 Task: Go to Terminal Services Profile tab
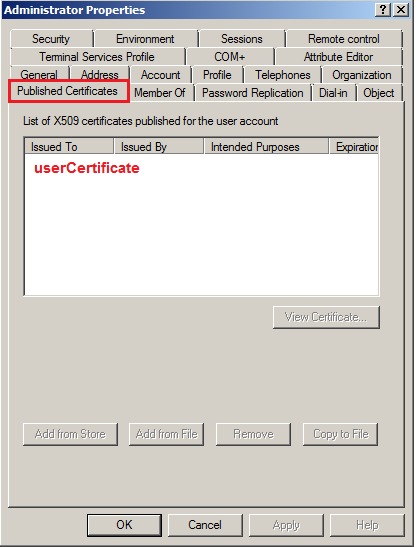[97, 57]
